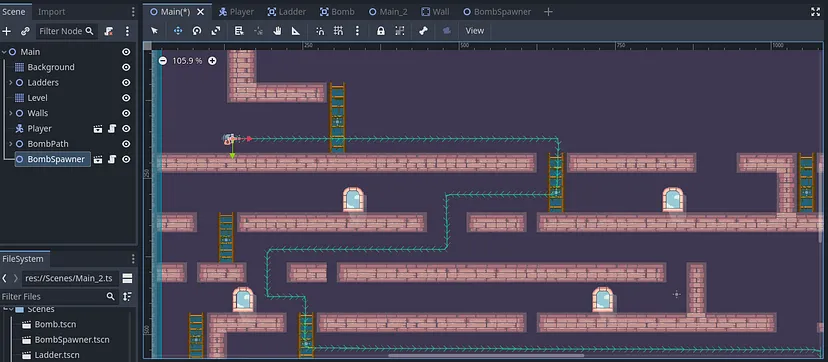Click the rotation pivot tool icon
This screenshot has height=362, width=828.
258,31
